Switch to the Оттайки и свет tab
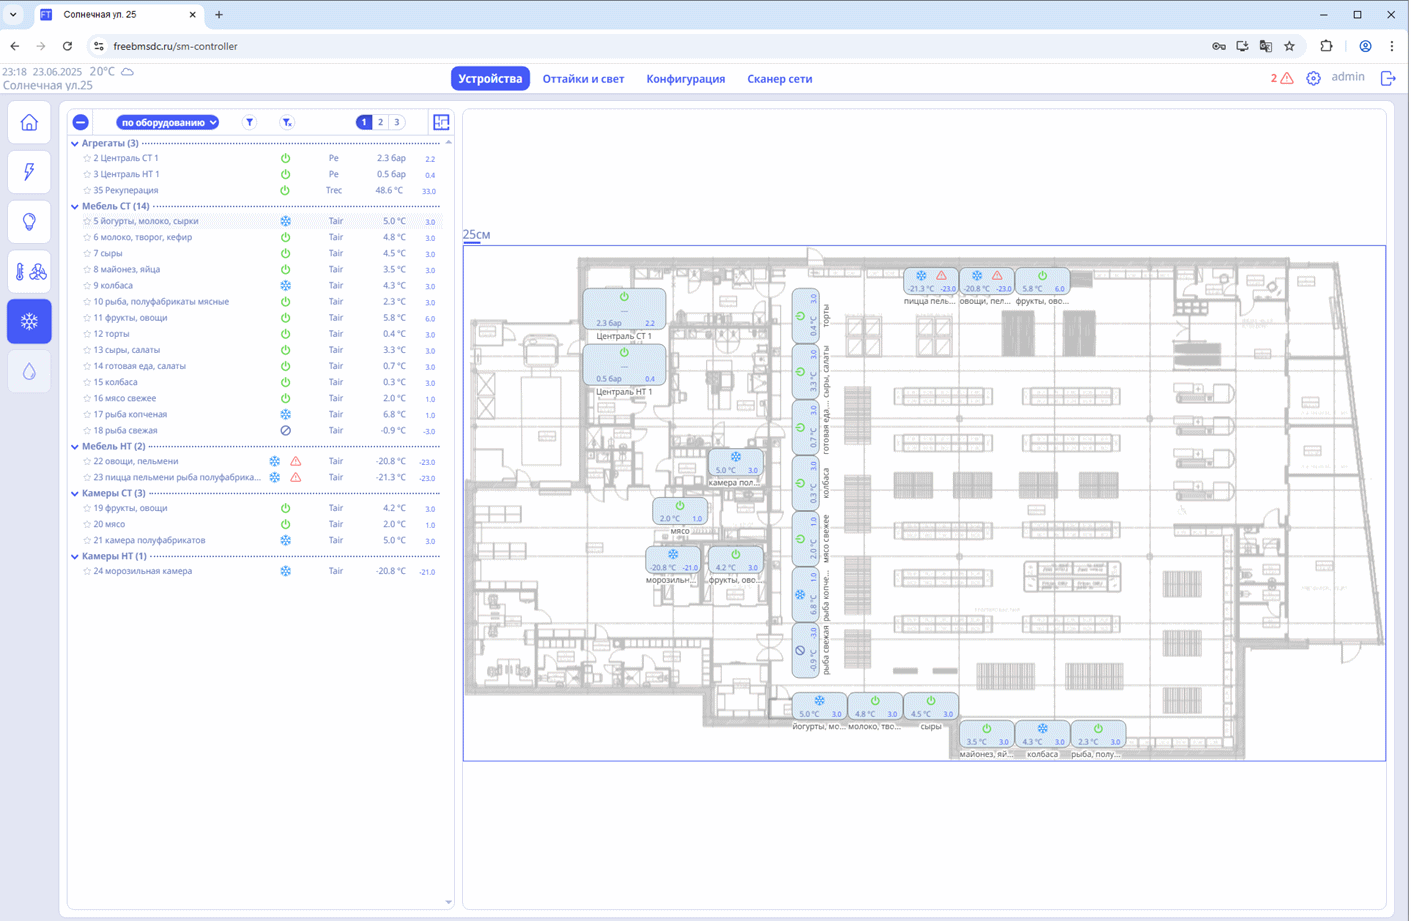1411x921 pixels. click(583, 79)
